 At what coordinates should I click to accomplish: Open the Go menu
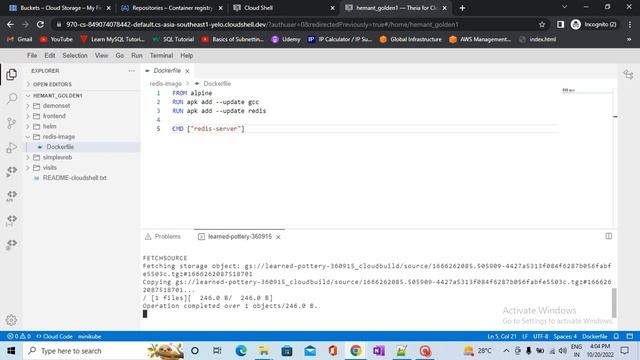[120, 56]
